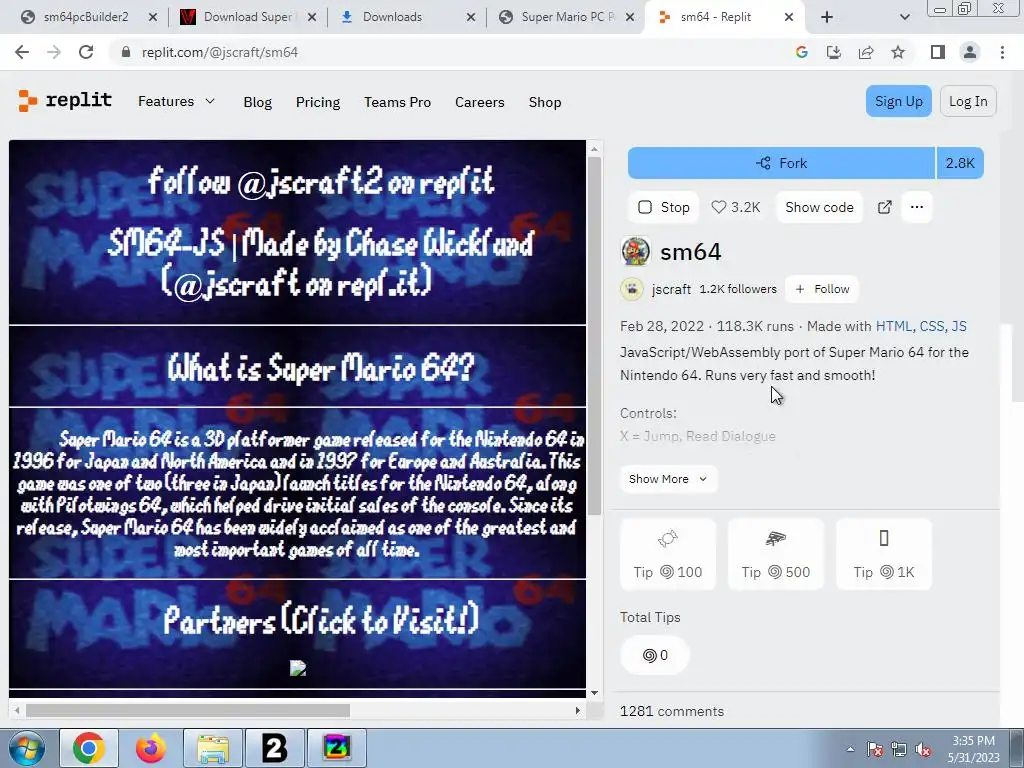Click the HTML, CSS, JS link
1024x768 pixels.
click(921, 326)
